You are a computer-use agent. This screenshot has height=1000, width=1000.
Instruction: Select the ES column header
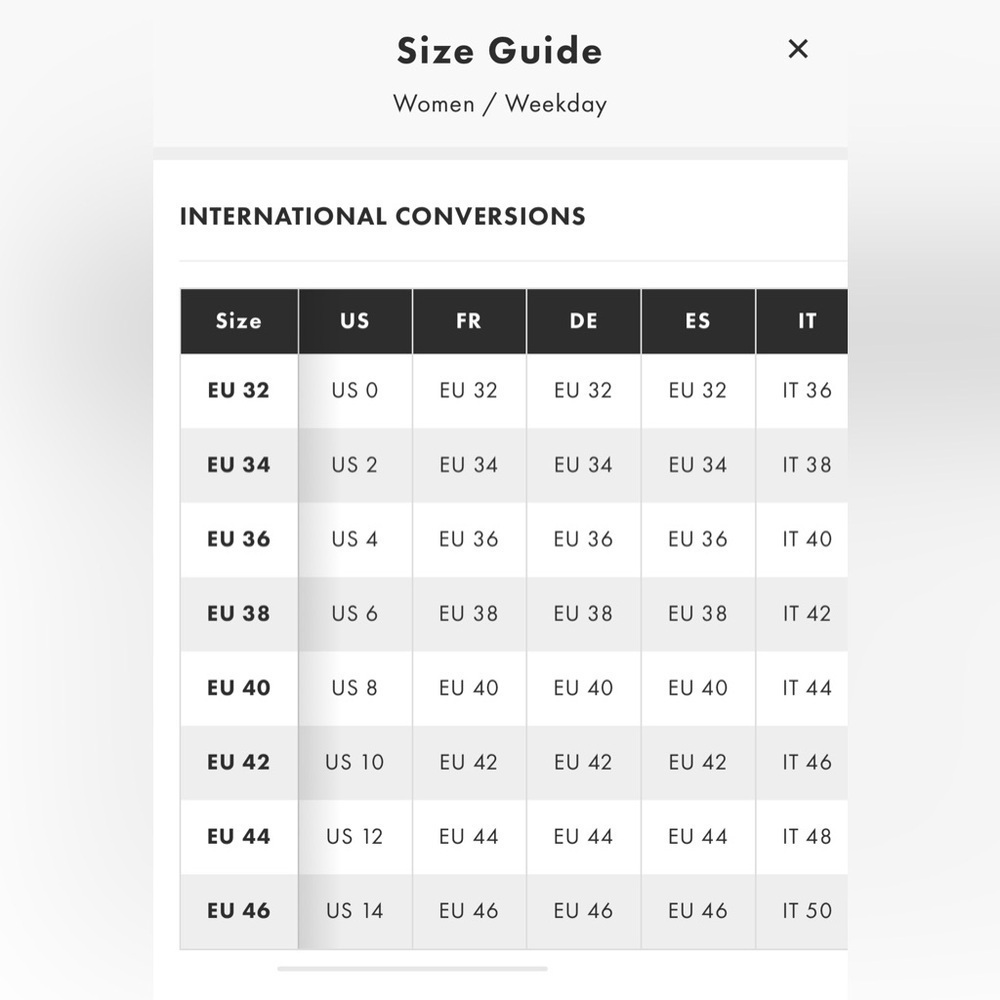point(698,321)
